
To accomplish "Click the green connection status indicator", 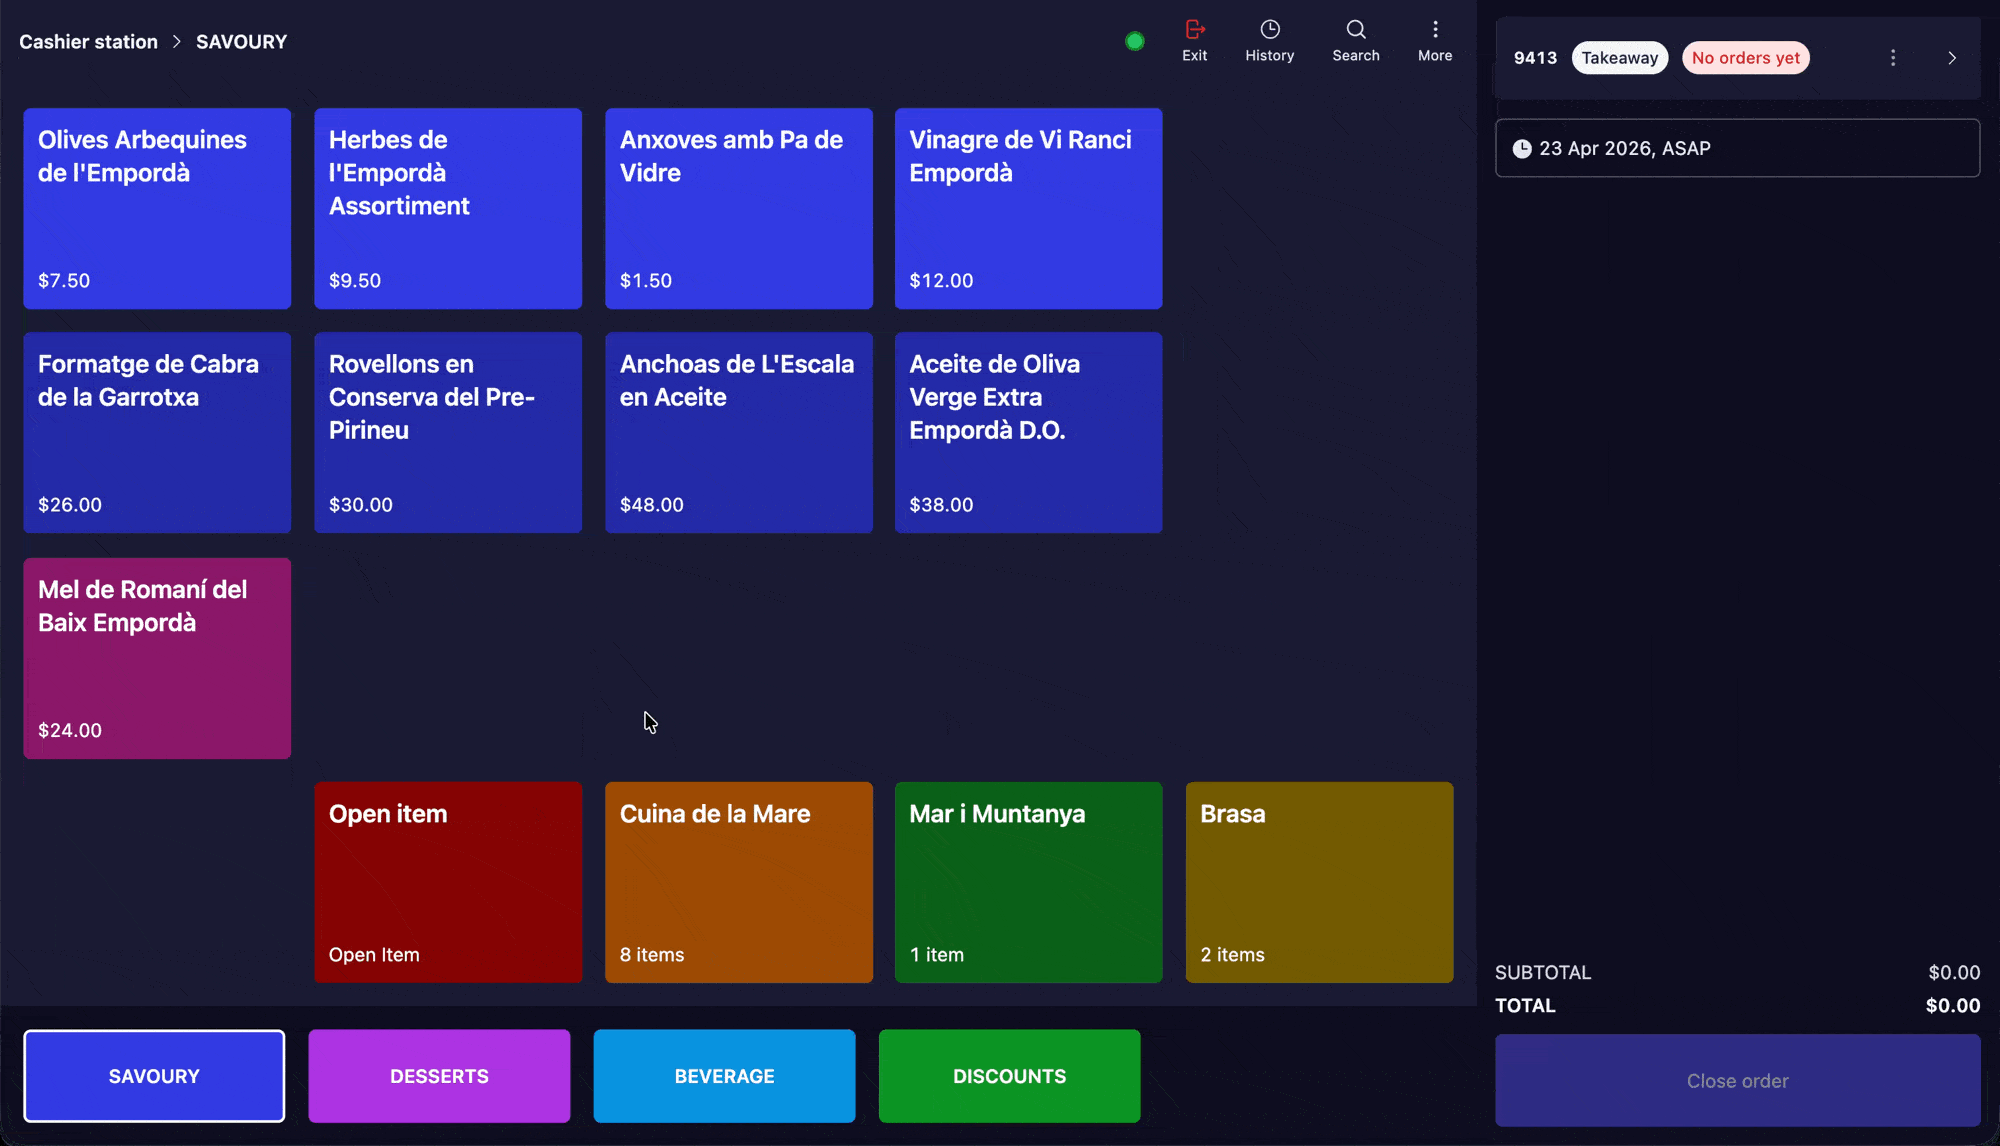I will [x=1134, y=42].
